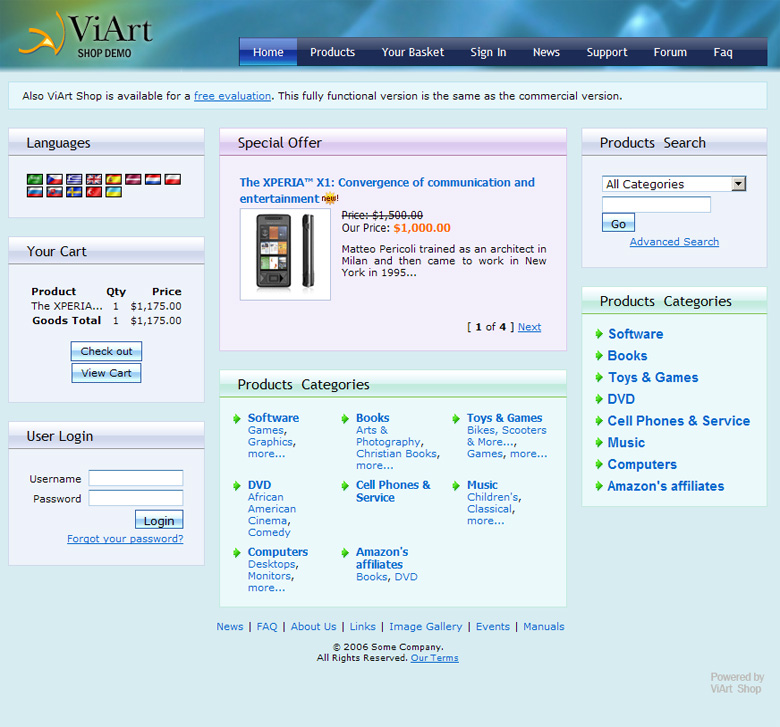
Task: Open About Us footer link
Action: (313, 626)
